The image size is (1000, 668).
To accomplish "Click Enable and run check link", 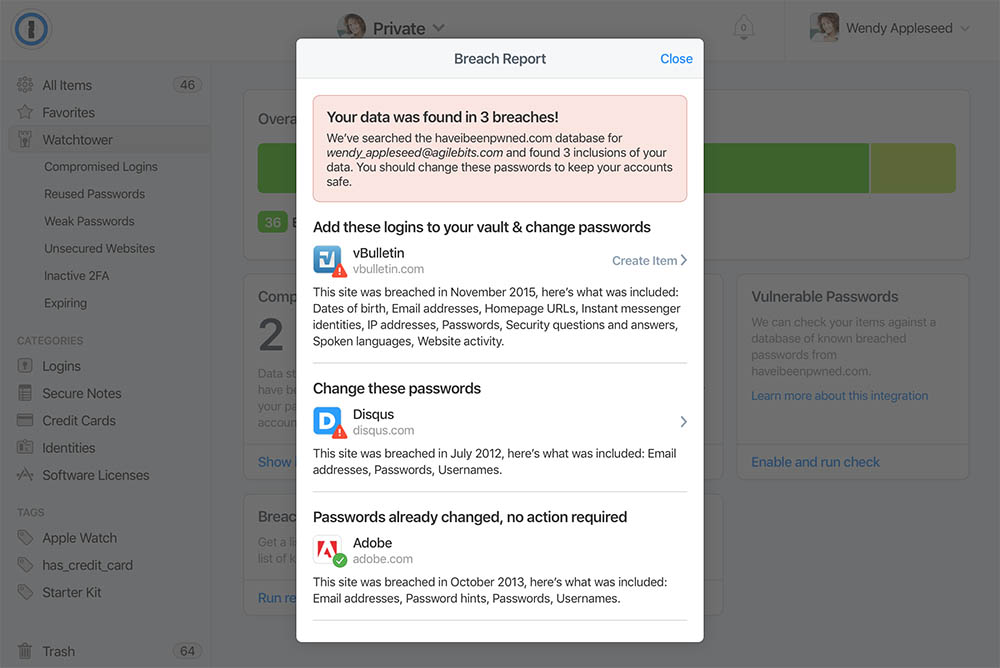I will [x=815, y=462].
